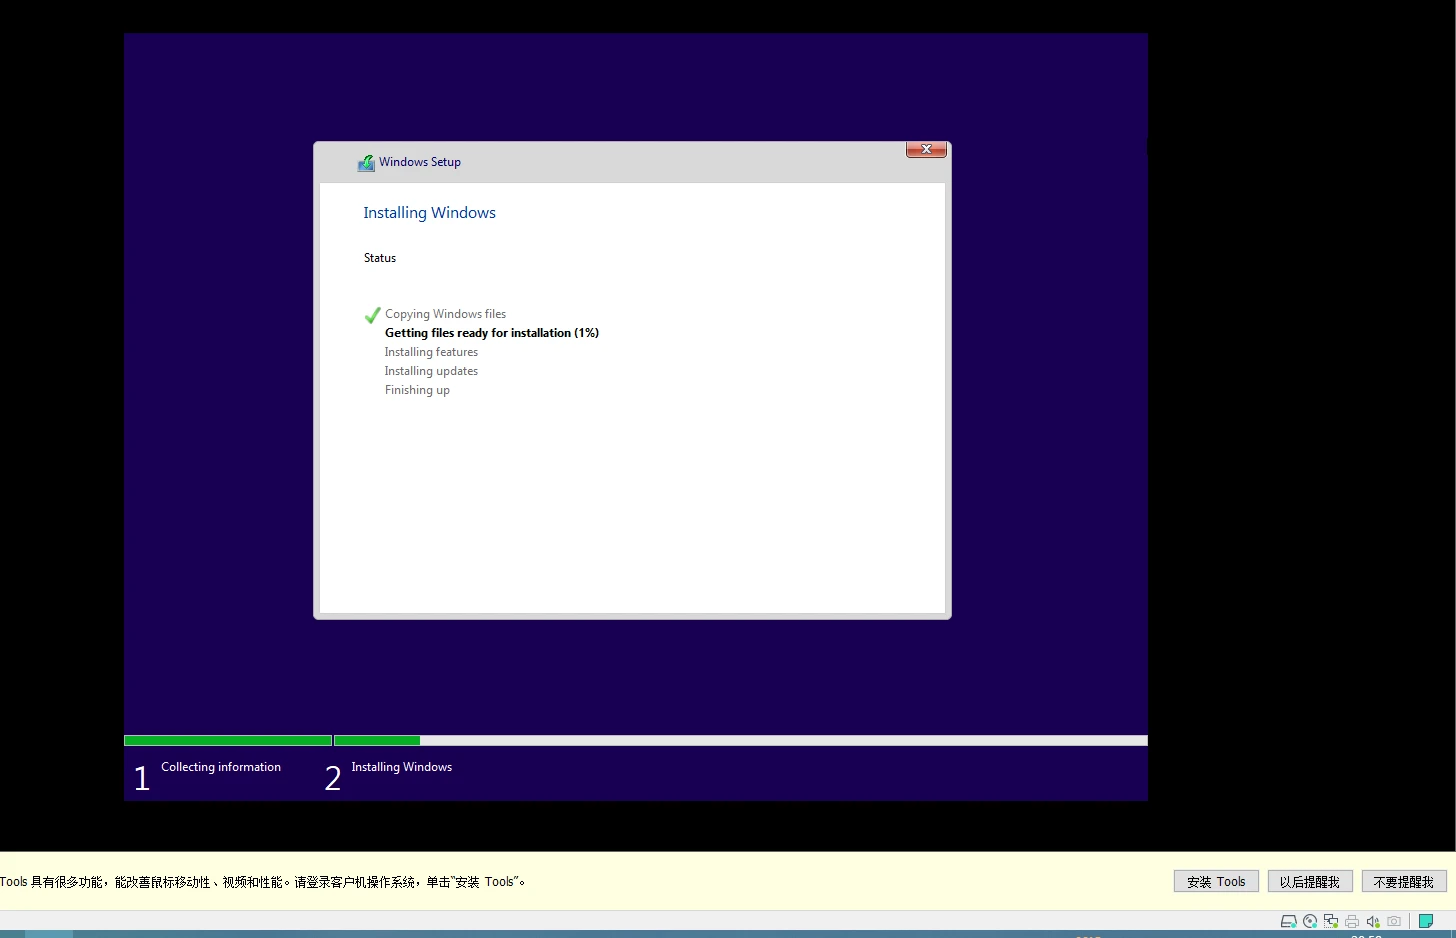Click the sound card speaker status icon
The image size is (1456, 938).
(x=1373, y=922)
